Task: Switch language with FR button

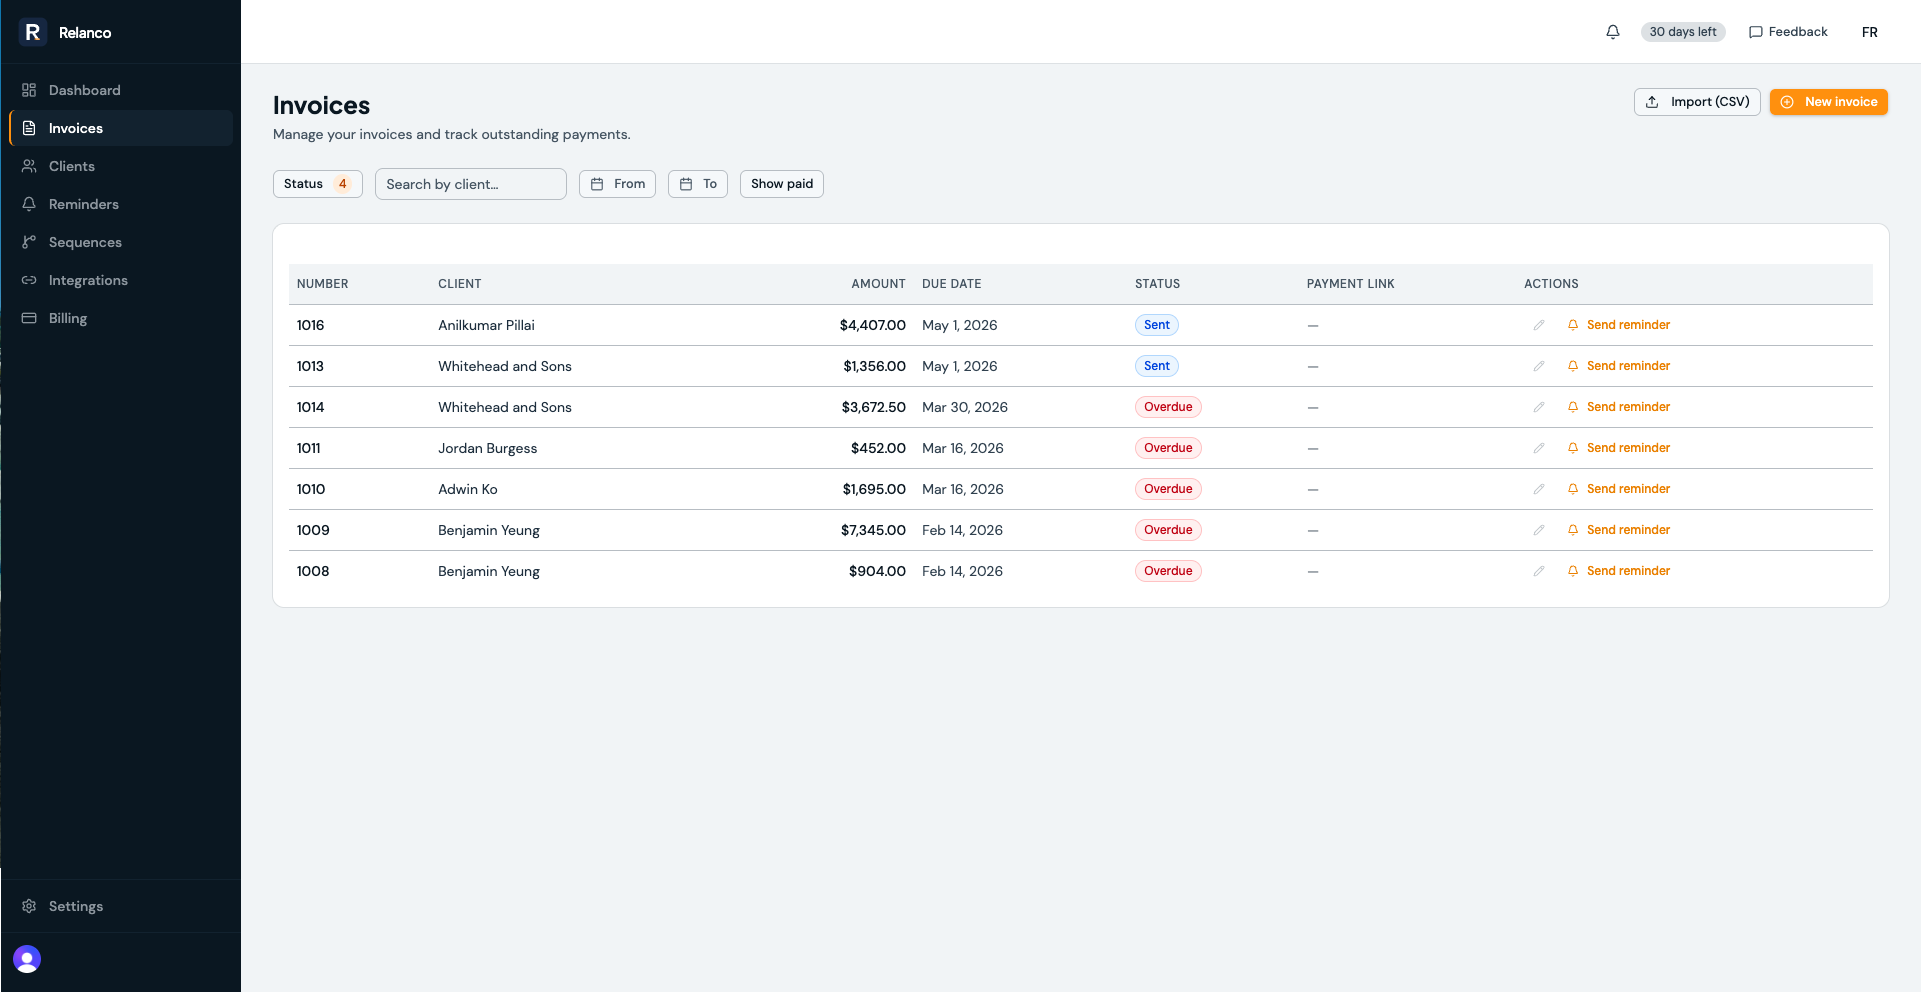Action: [x=1870, y=32]
